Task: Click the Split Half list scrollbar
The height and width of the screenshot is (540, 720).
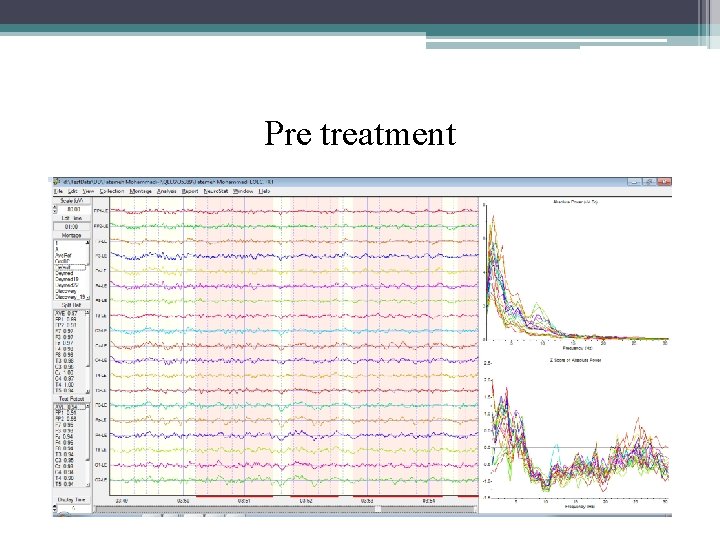Action: [x=88, y=352]
